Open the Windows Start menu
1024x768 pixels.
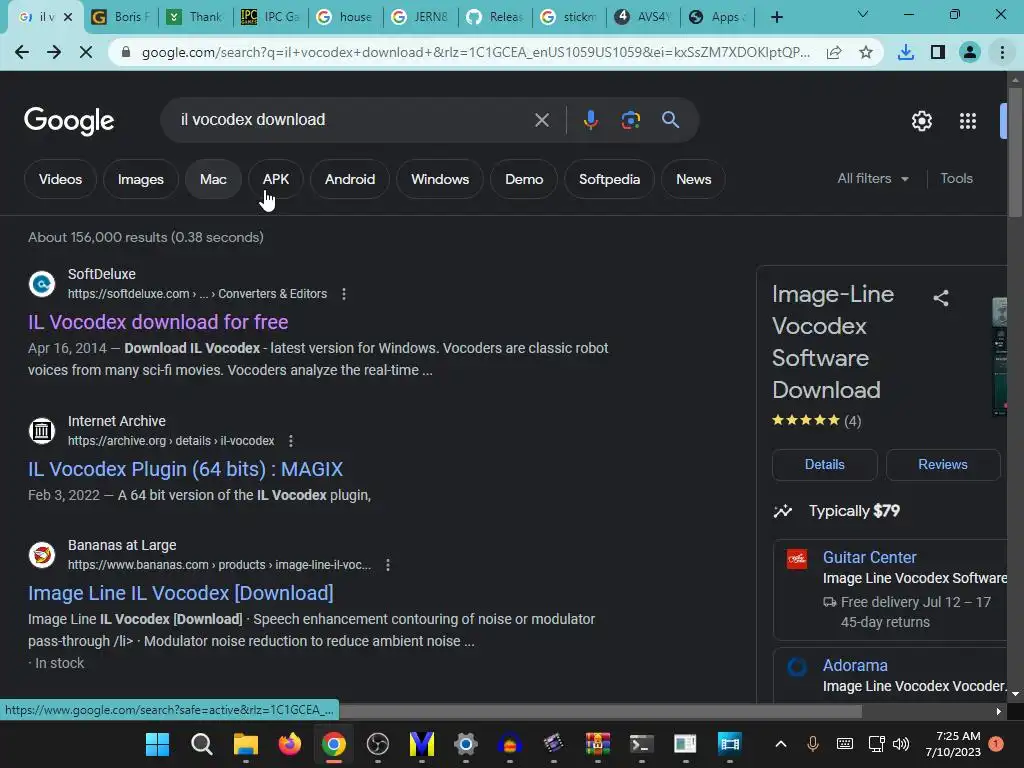tap(157, 744)
